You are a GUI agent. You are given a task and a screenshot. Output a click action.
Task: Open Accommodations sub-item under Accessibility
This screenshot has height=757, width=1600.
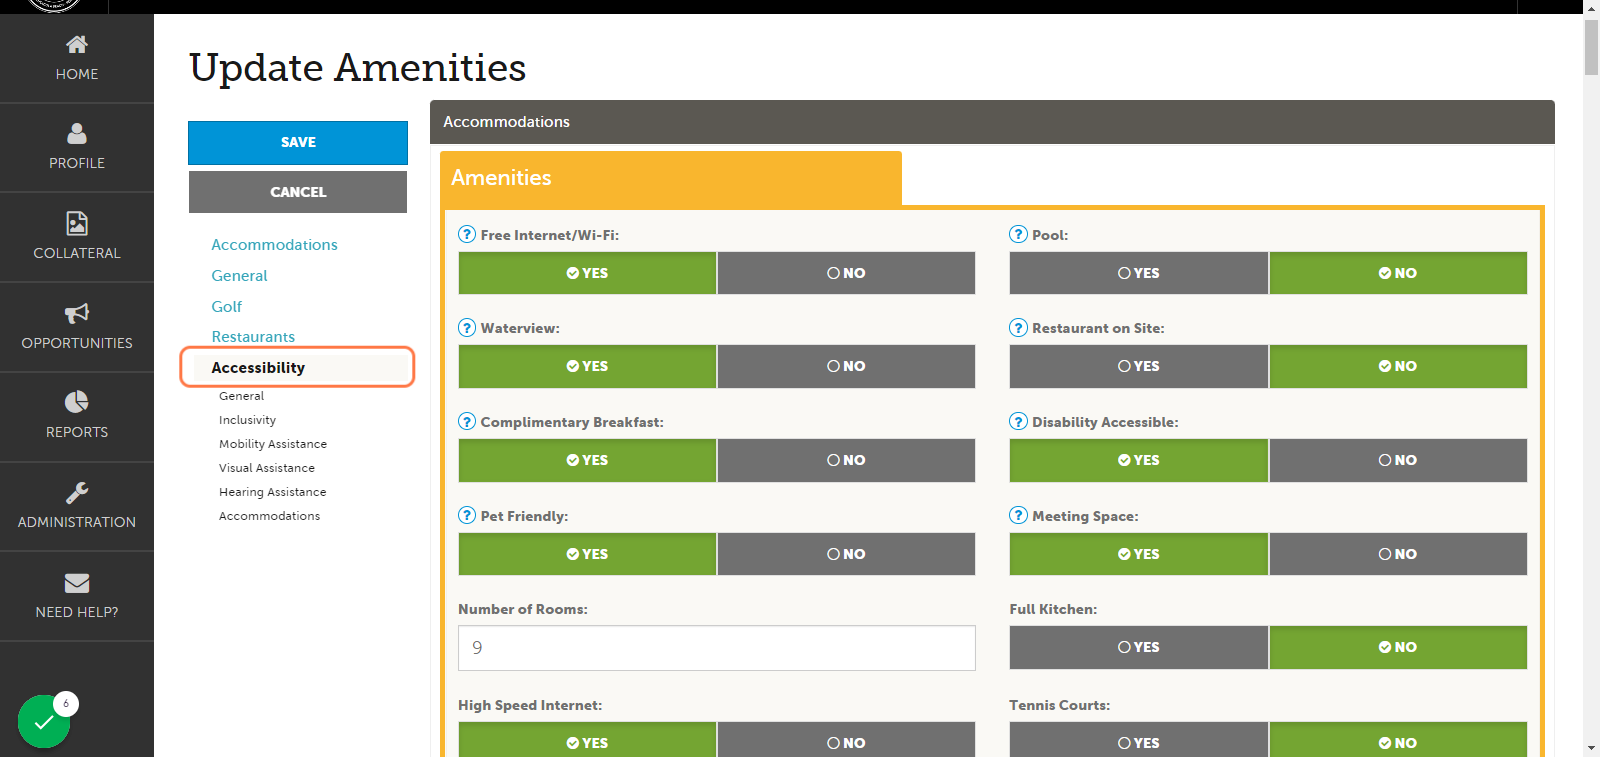[269, 516]
